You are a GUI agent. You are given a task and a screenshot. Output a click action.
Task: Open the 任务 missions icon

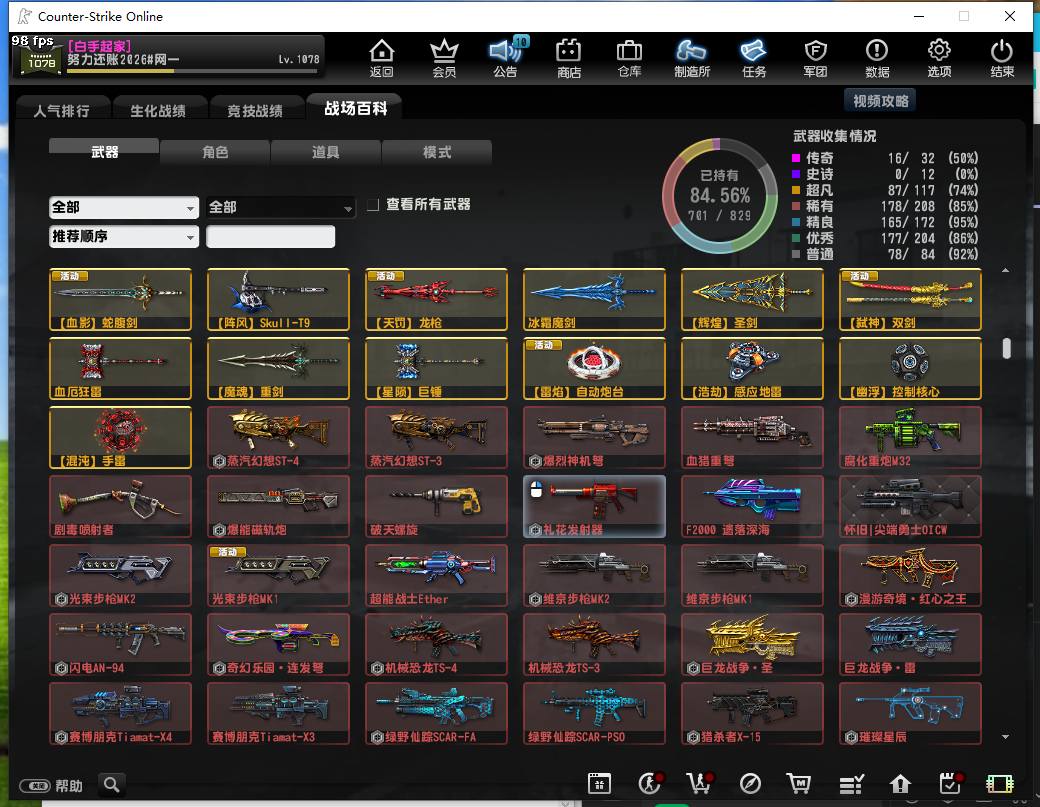click(x=753, y=57)
